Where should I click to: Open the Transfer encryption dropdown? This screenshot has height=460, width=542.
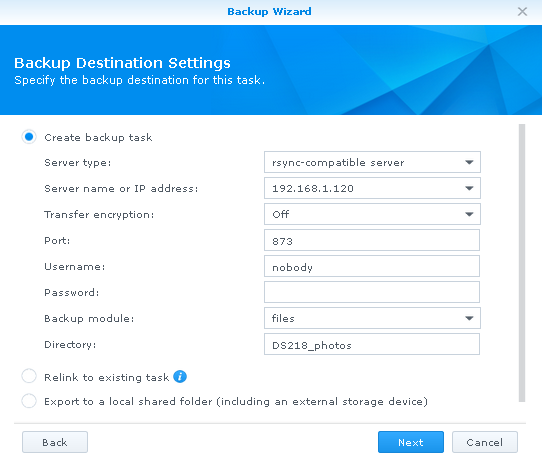372,214
